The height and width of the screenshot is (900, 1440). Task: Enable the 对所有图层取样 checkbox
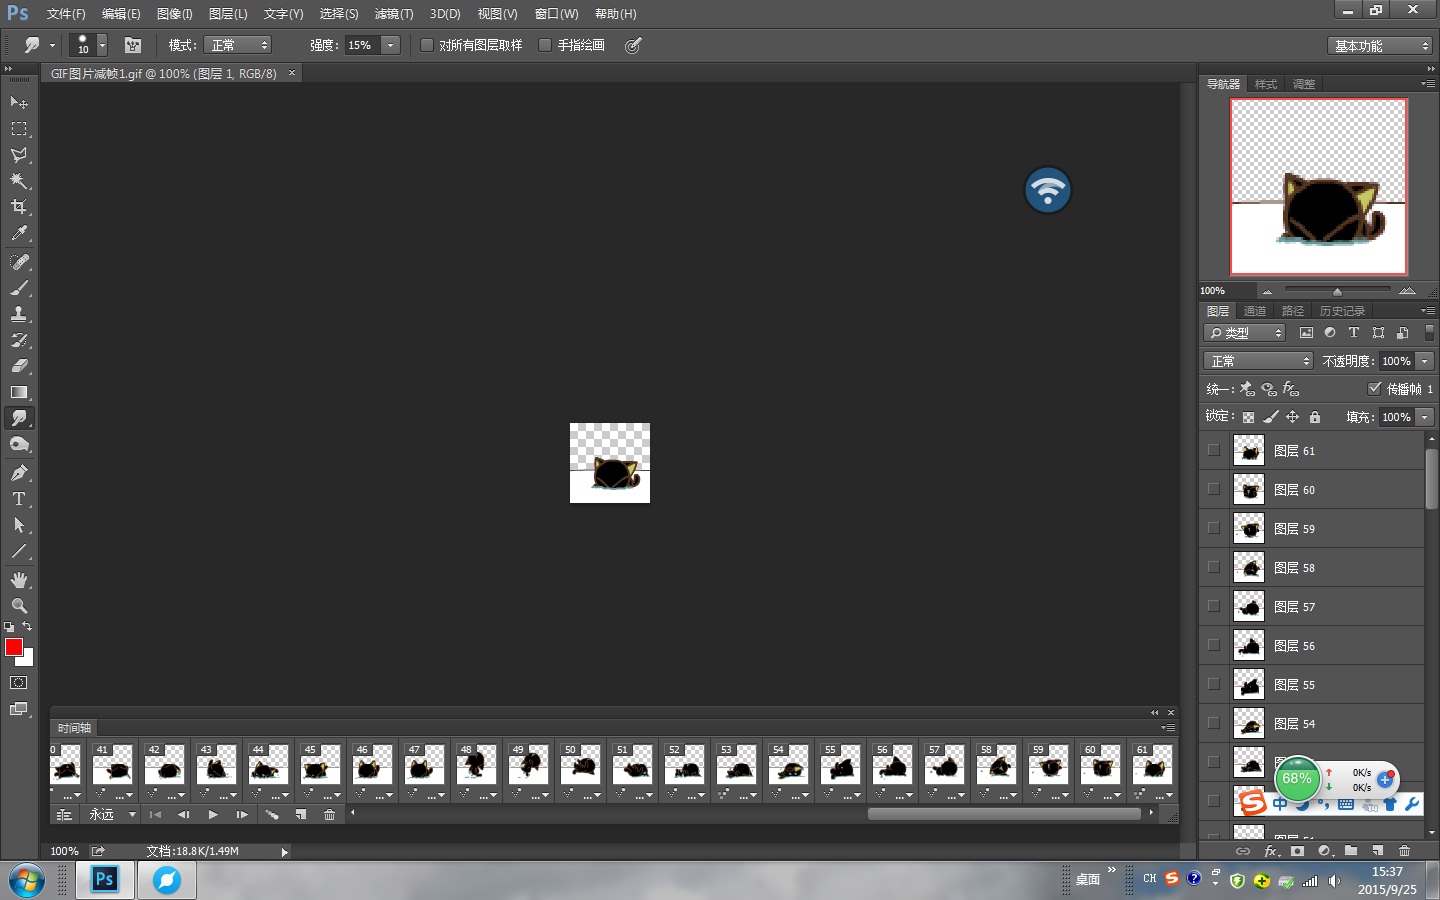click(427, 45)
